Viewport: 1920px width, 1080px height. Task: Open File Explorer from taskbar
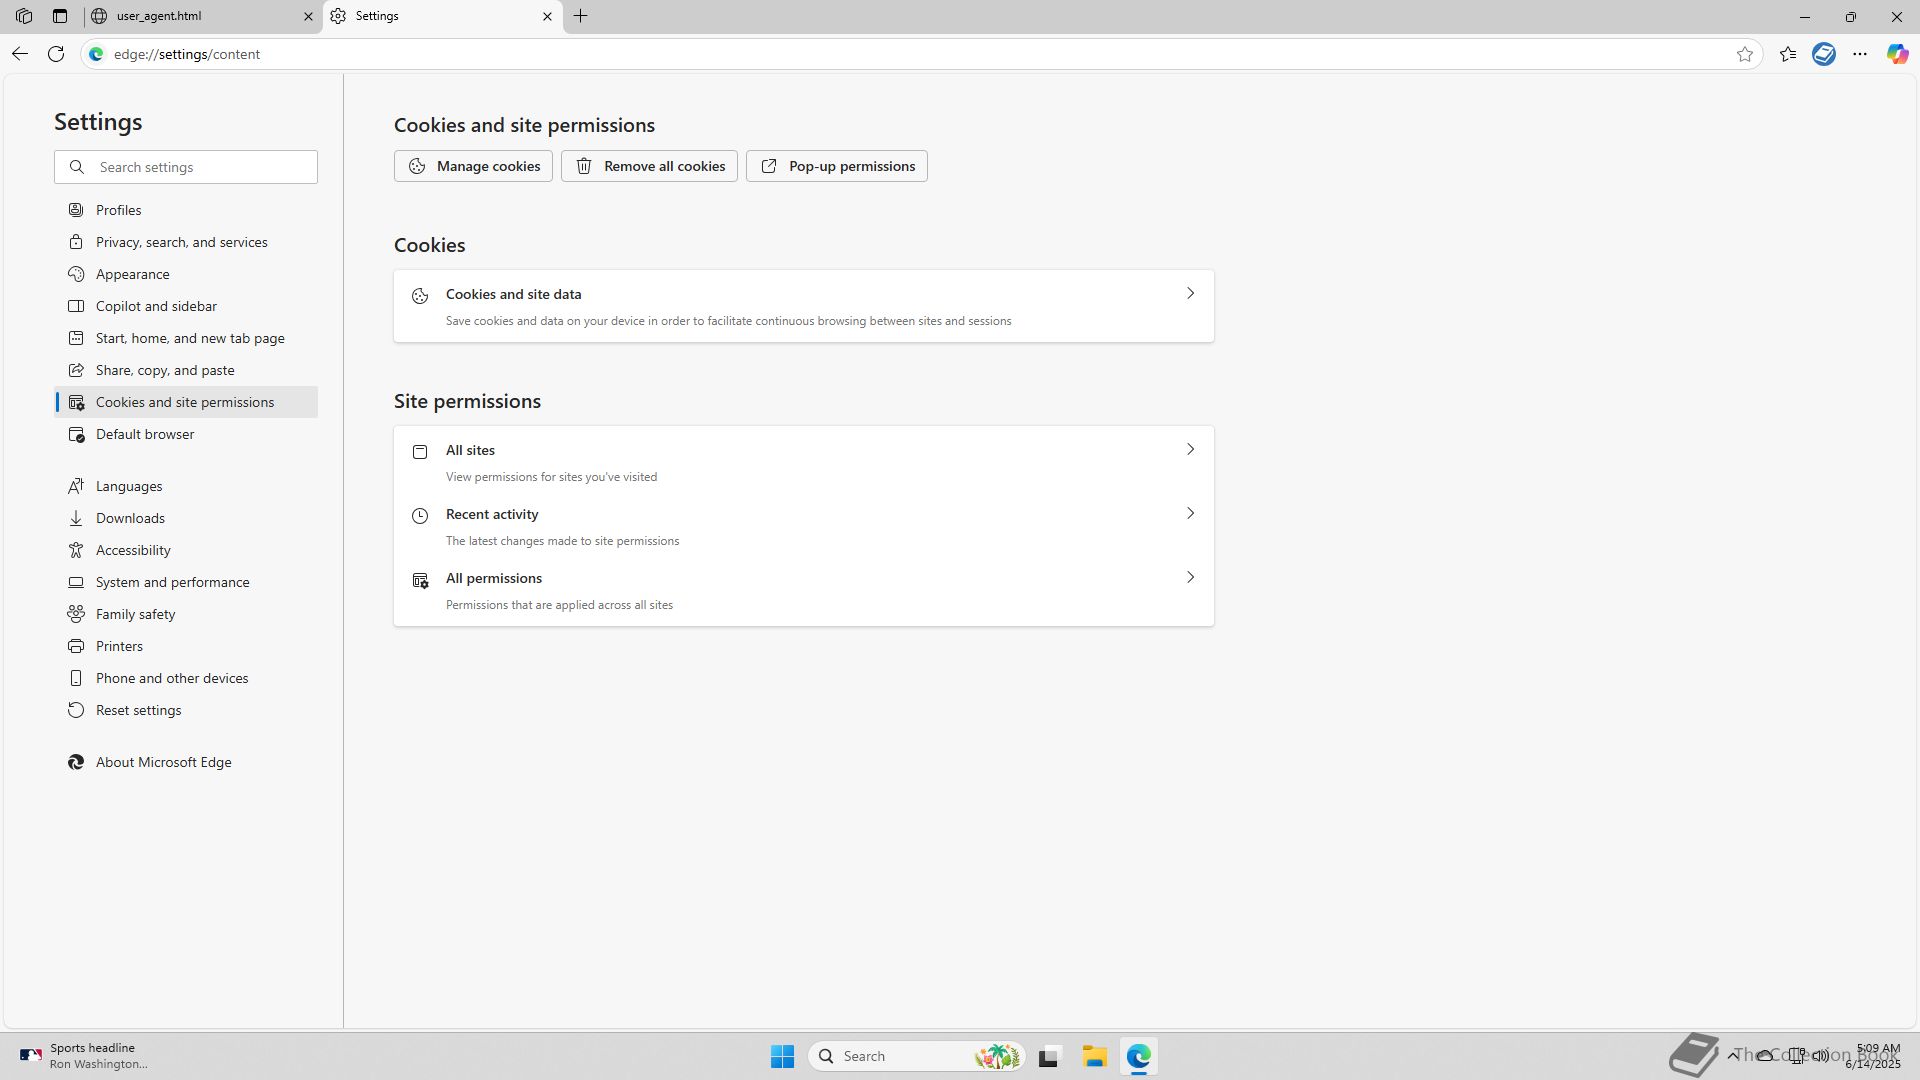[x=1094, y=1056]
